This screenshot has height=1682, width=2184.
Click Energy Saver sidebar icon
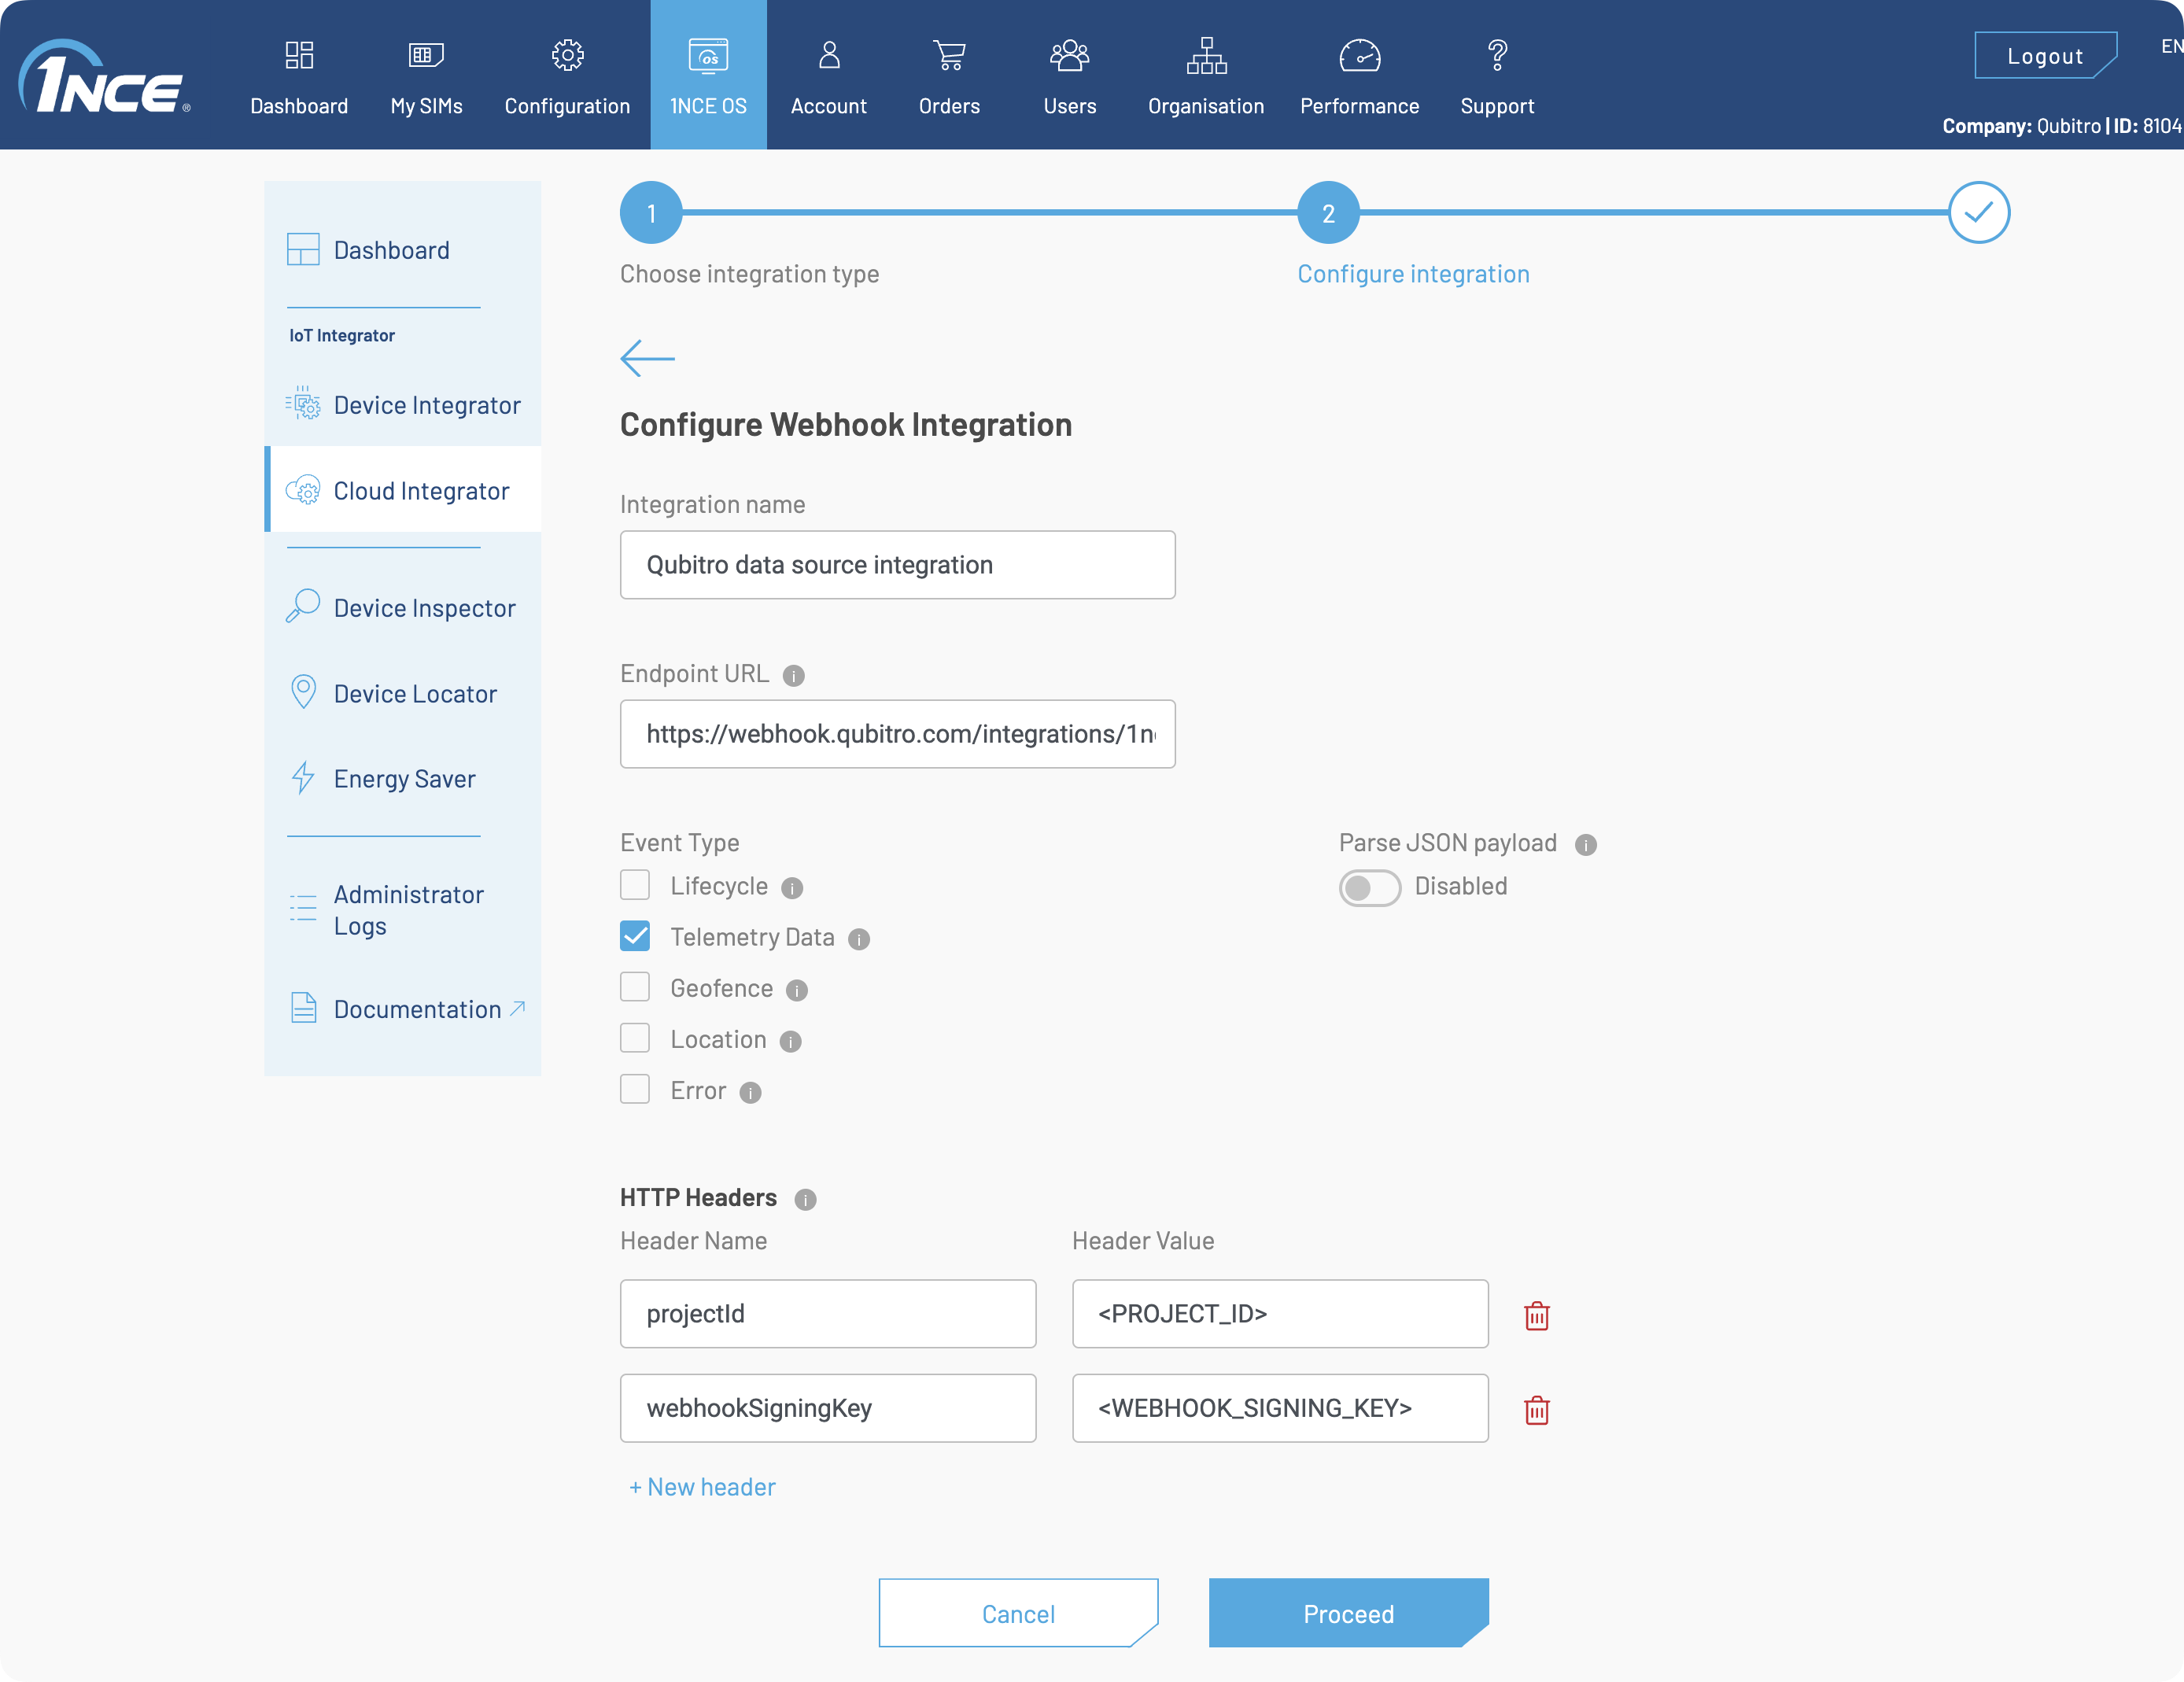(x=302, y=777)
